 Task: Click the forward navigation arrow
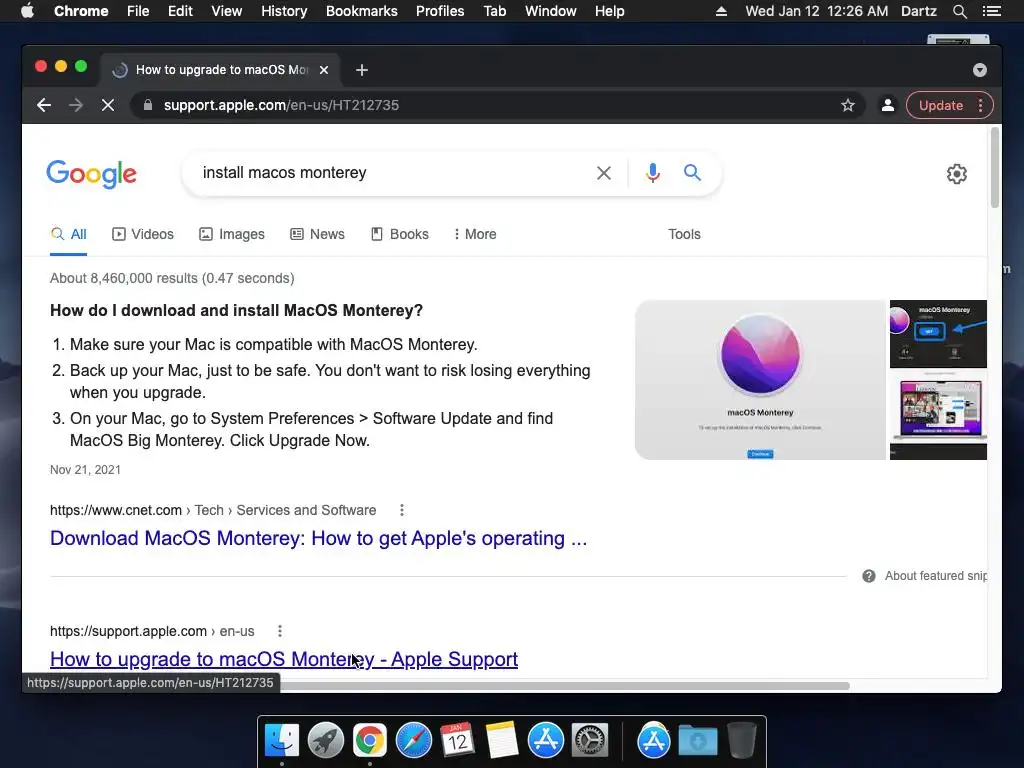pos(76,105)
